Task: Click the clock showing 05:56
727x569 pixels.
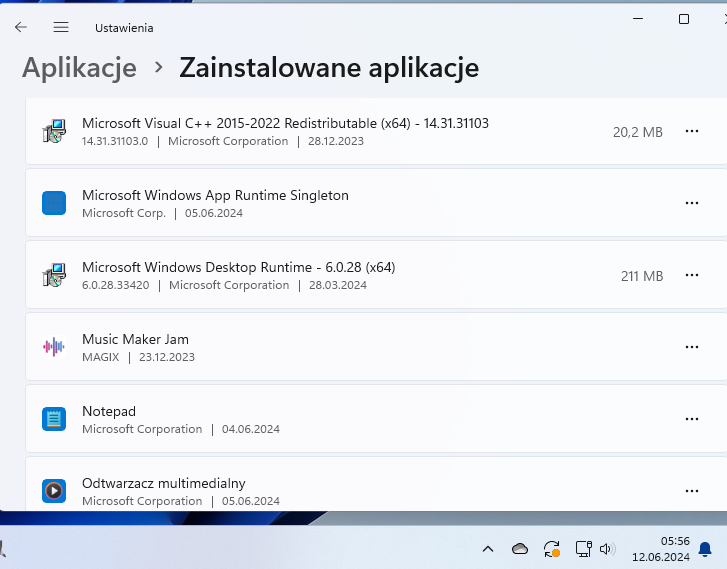Action: 661,548
